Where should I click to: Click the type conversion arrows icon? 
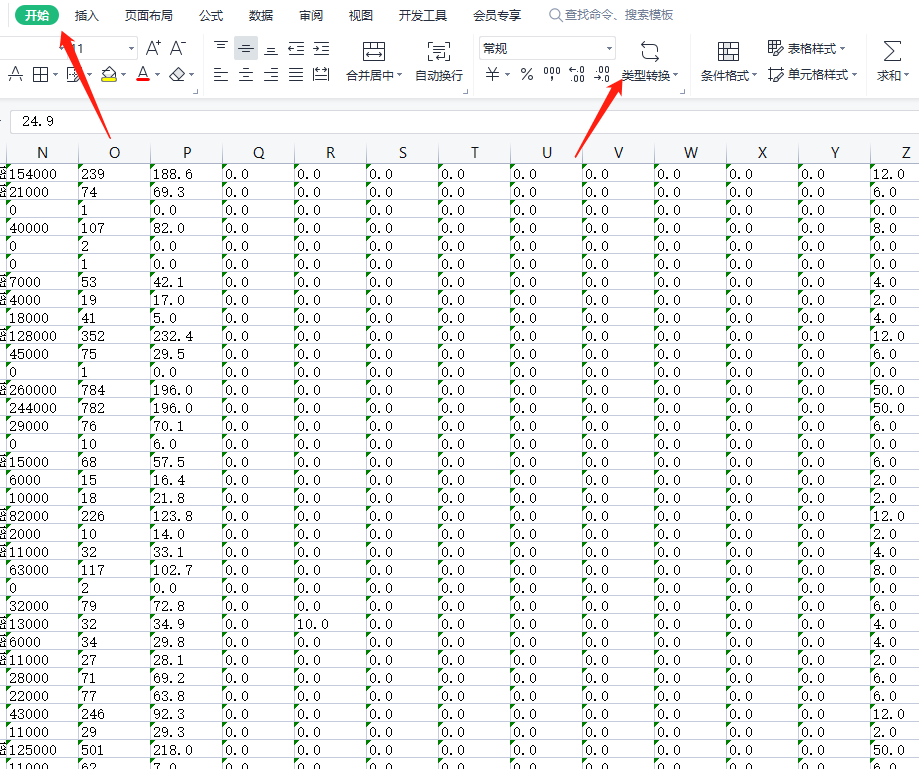(x=649, y=52)
